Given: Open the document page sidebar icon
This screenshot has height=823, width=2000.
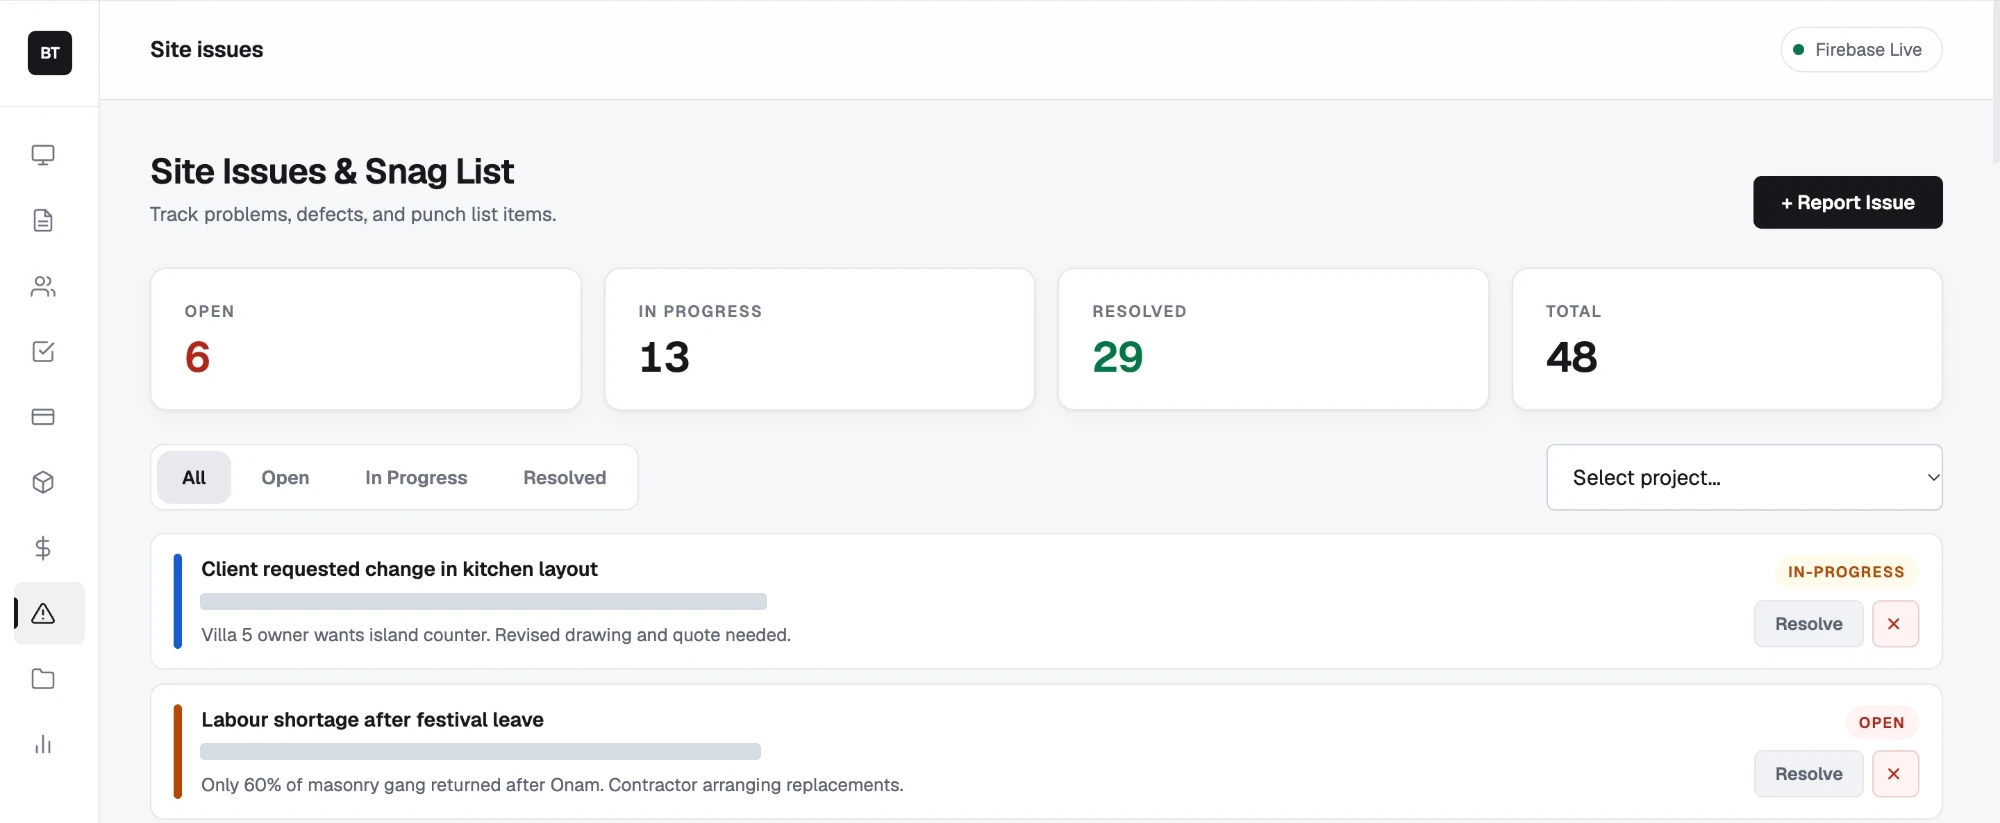Looking at the screenshot, I should click(x=43, y=220).
